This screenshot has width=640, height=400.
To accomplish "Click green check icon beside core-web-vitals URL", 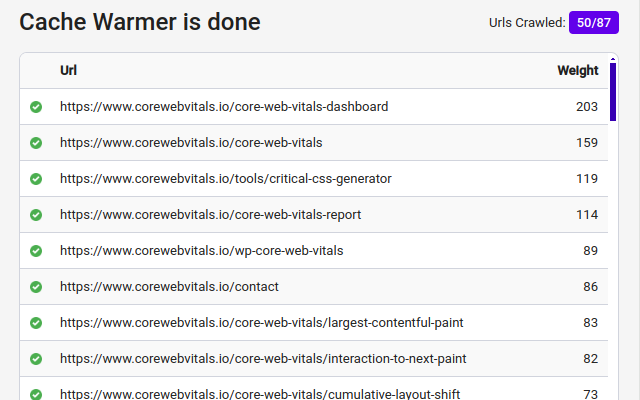I will (36, 143).
